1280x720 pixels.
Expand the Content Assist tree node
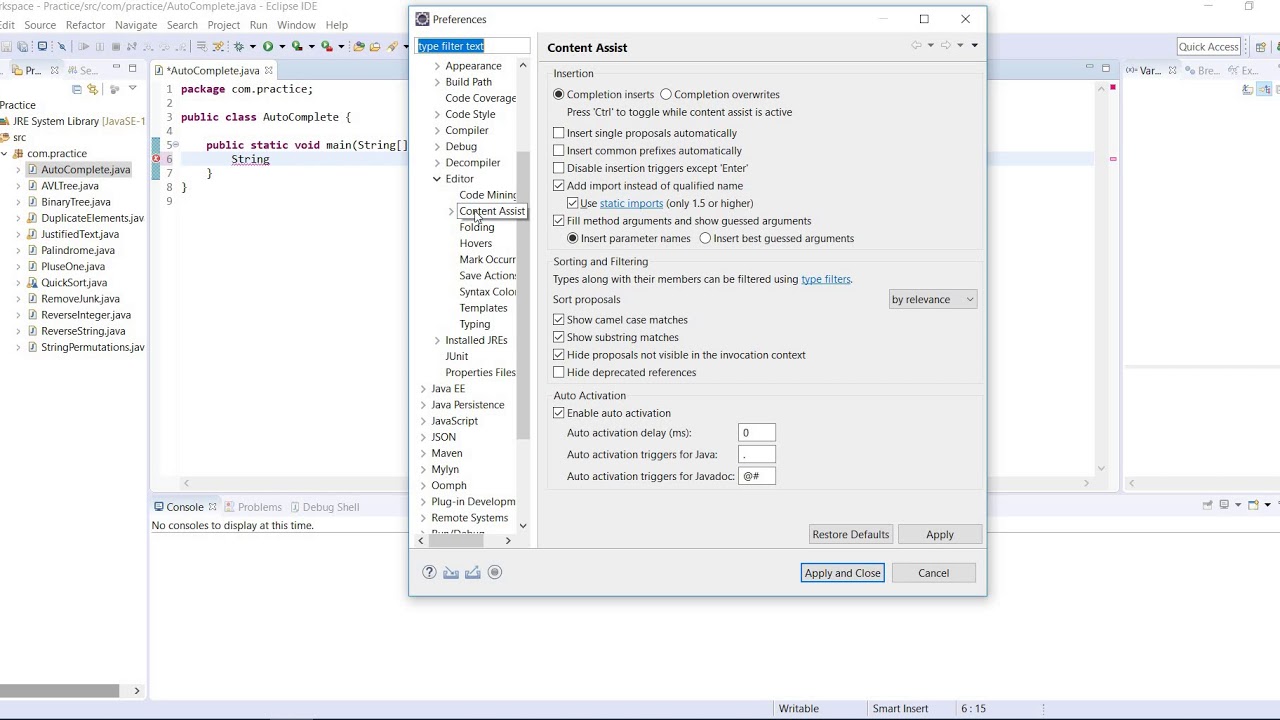click(x=451, y=211)
